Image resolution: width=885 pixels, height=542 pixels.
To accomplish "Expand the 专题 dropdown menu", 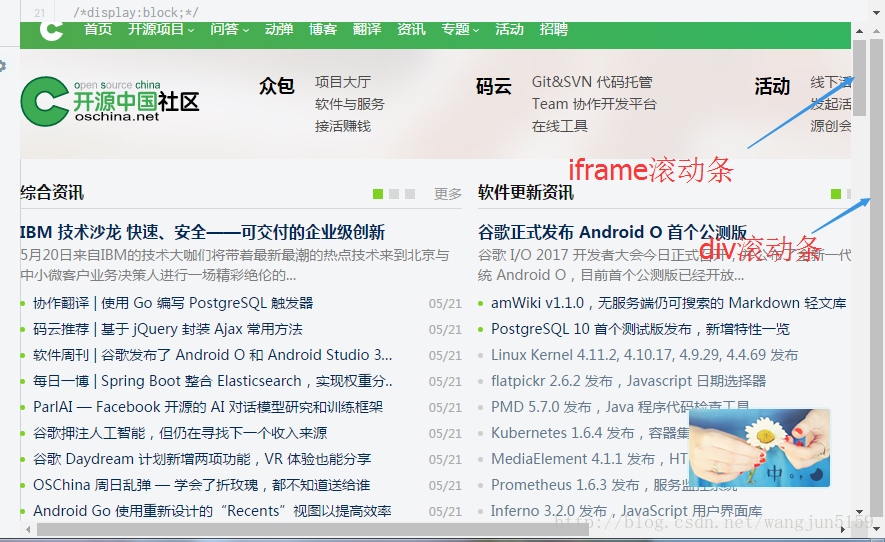I will [460, 29].
